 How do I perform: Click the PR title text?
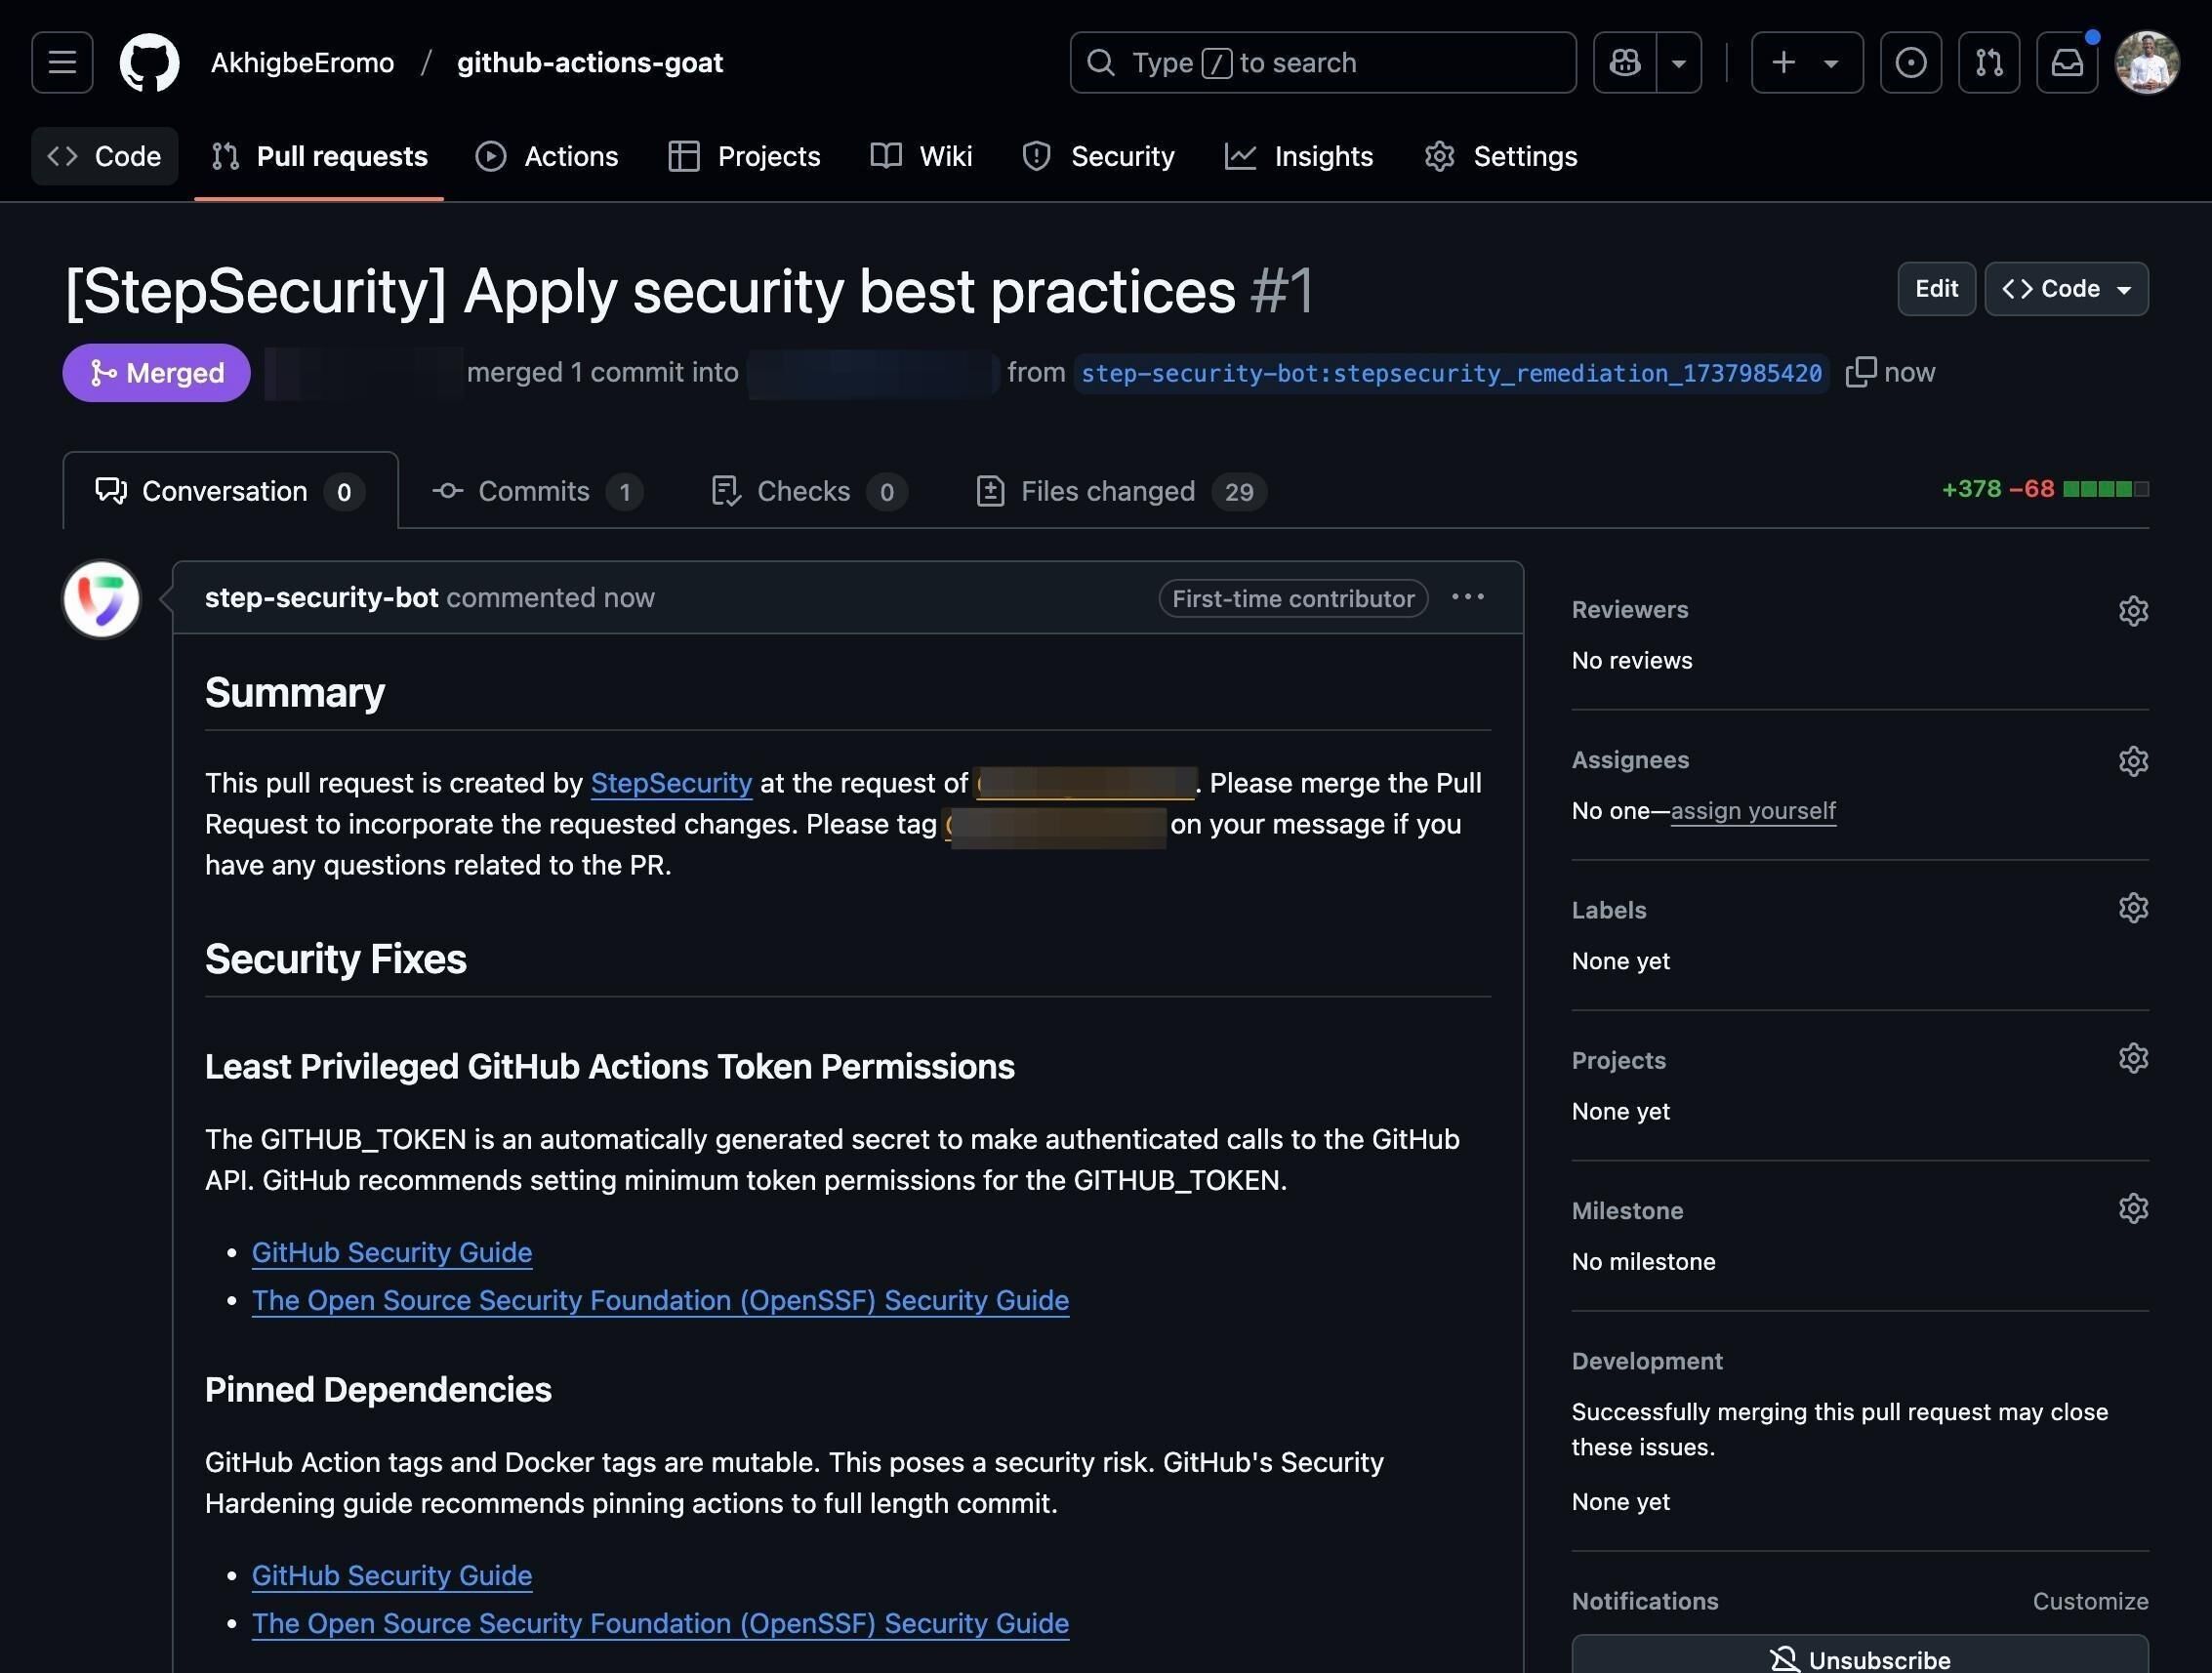(650, 291)
